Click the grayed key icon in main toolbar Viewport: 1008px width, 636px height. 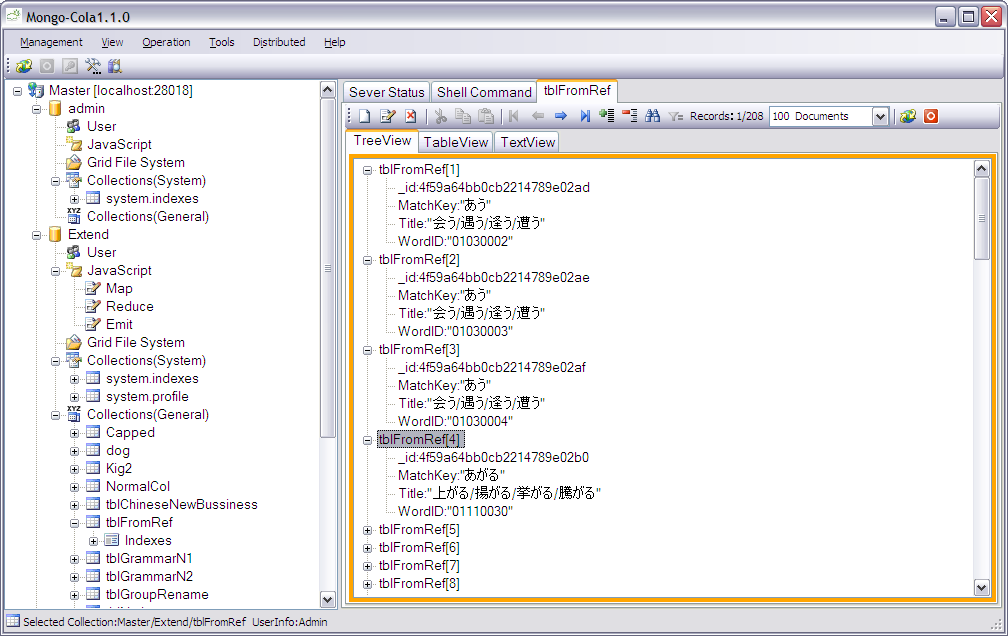click(70, 66)
